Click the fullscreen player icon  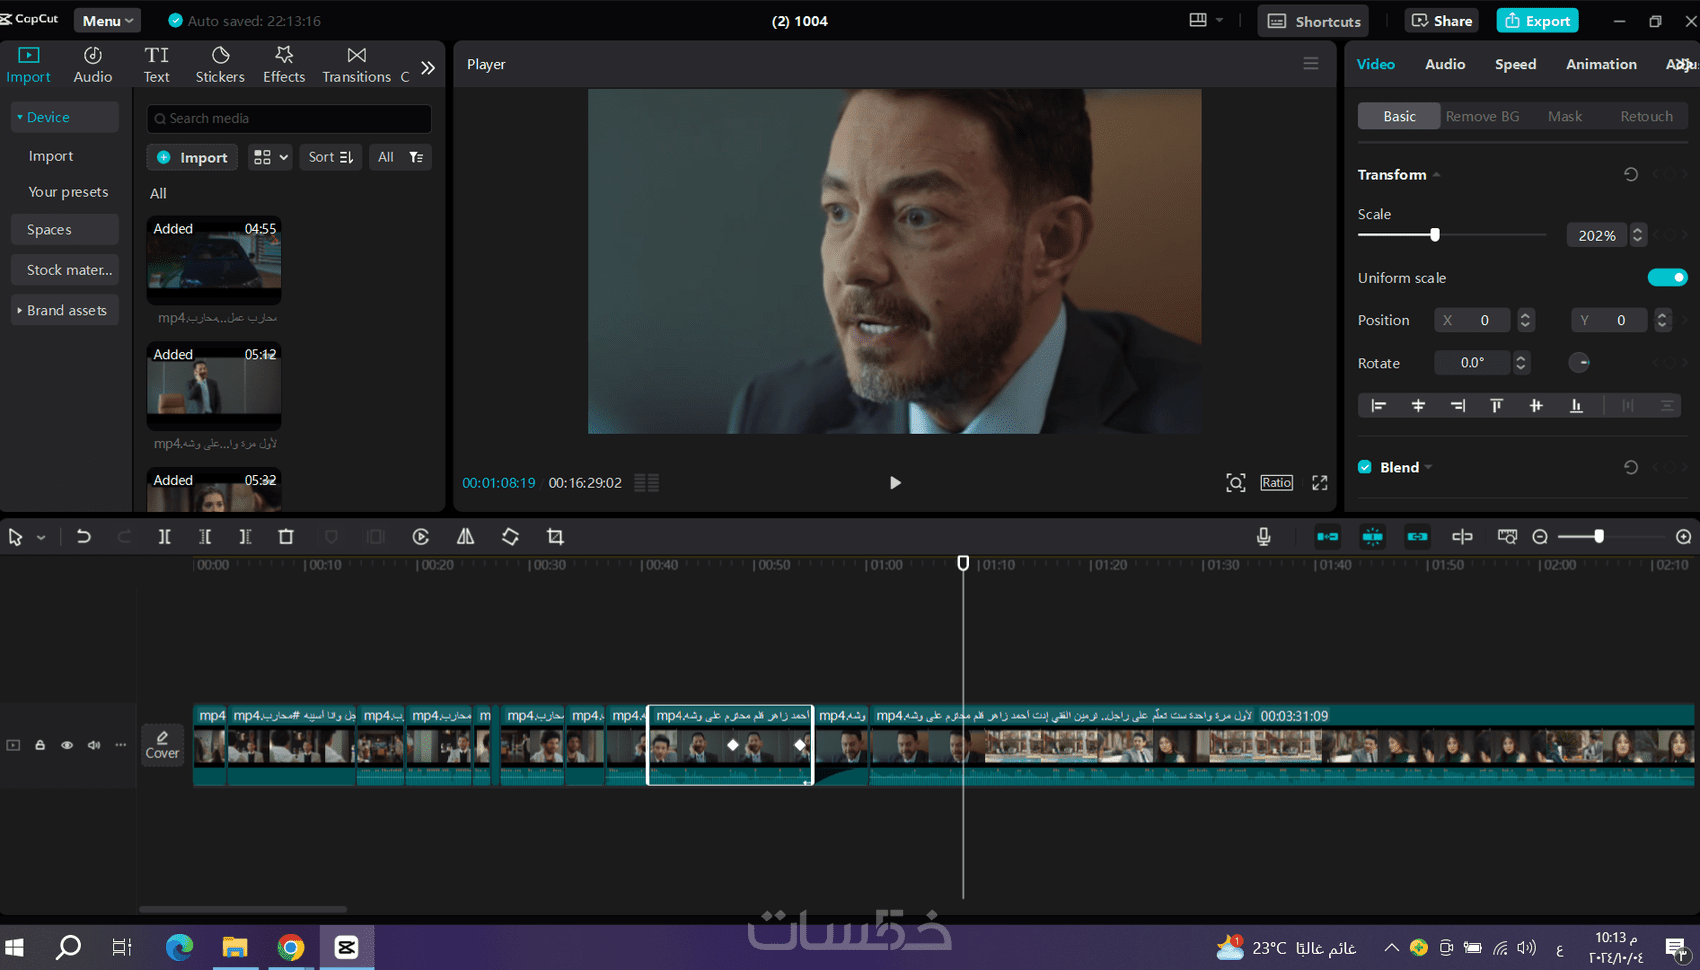pyautogui.click(x=1320, y=483)
